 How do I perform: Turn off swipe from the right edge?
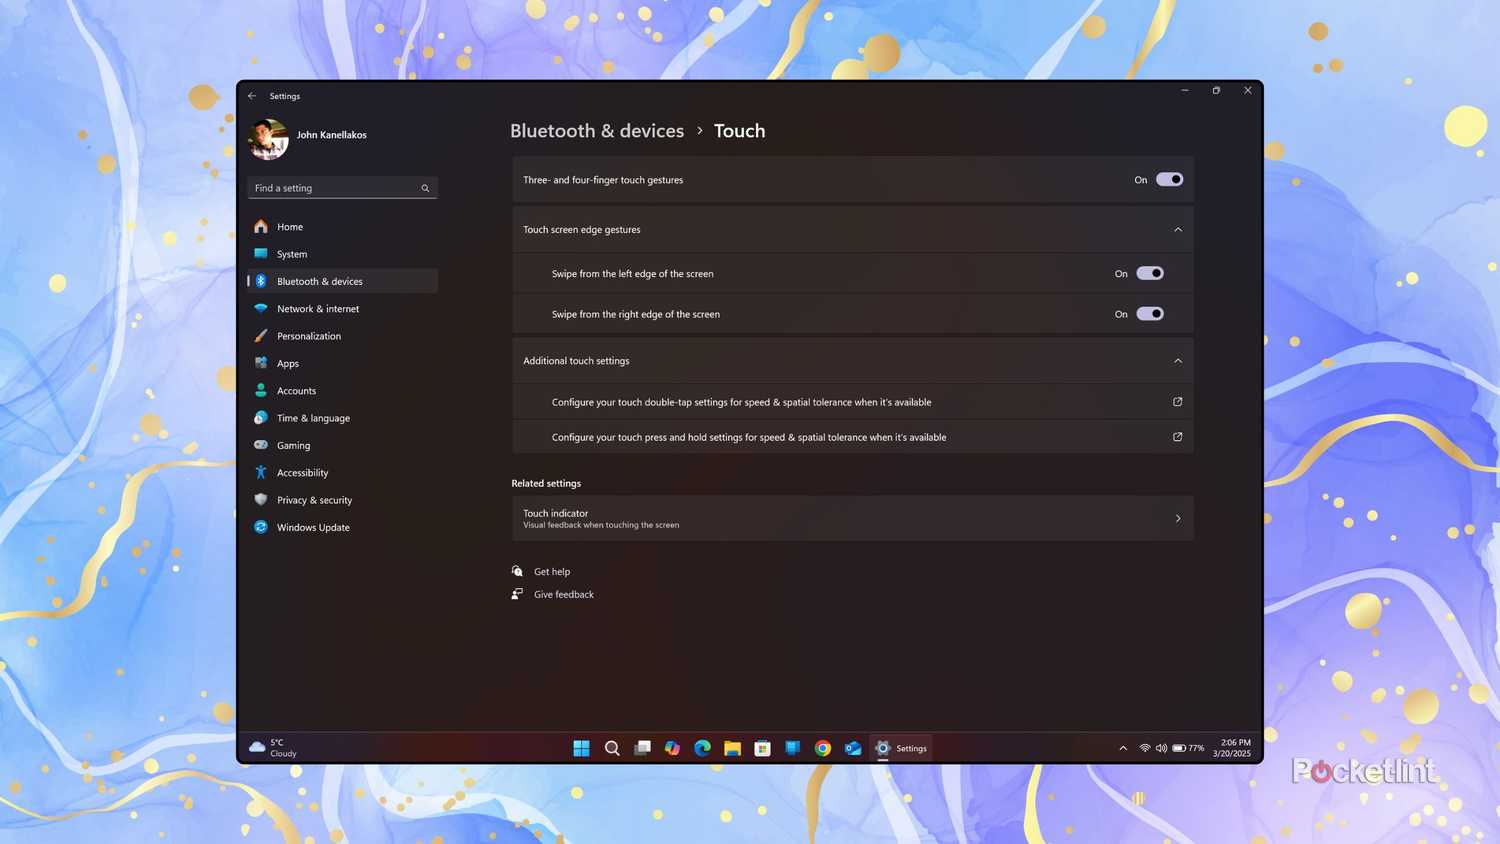pos(1150,314)
